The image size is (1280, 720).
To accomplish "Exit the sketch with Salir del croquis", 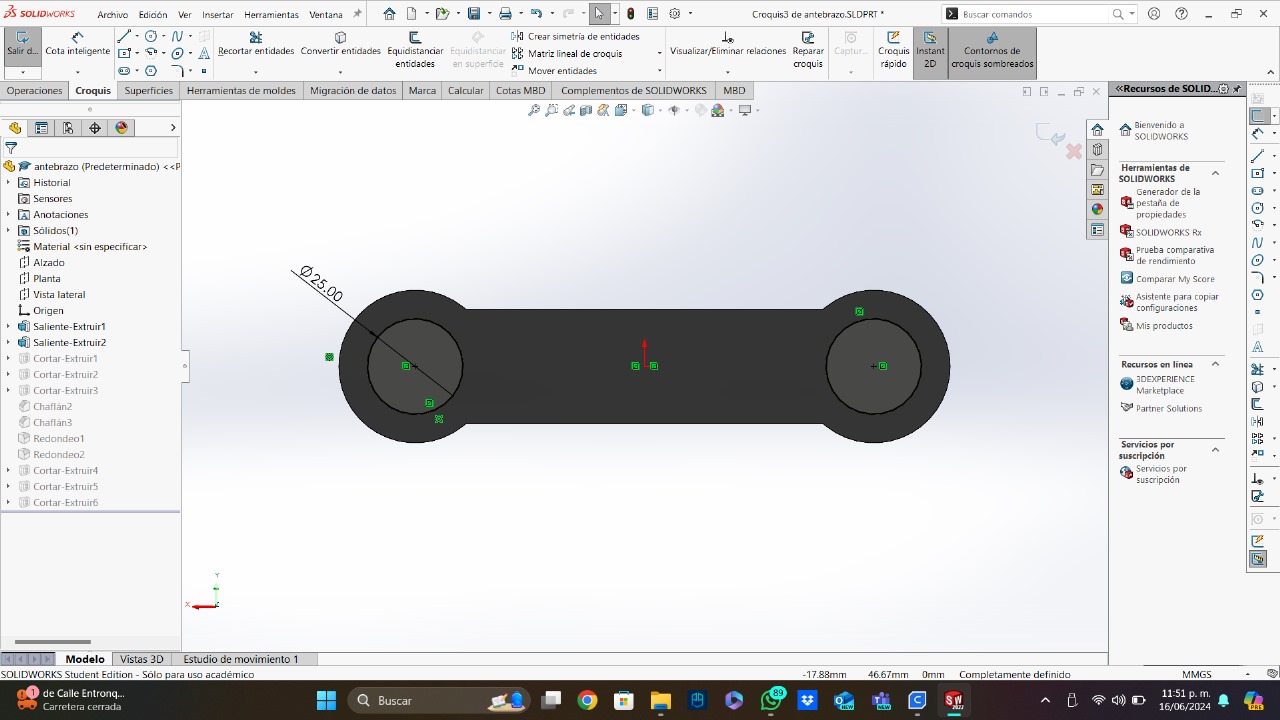I will (x=22, y=45).
